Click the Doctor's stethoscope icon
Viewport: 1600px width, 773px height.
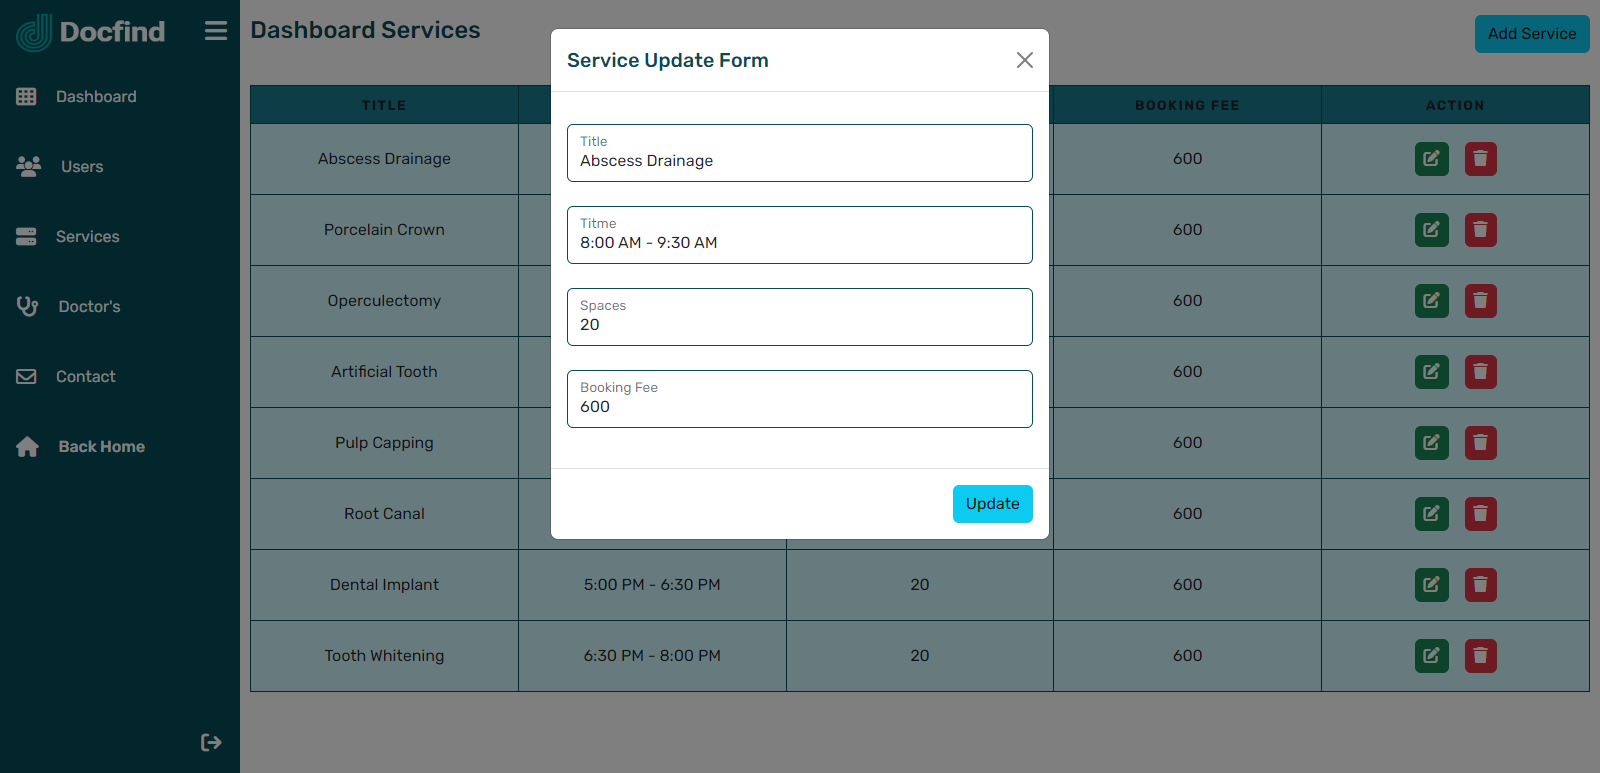point(27,307)
